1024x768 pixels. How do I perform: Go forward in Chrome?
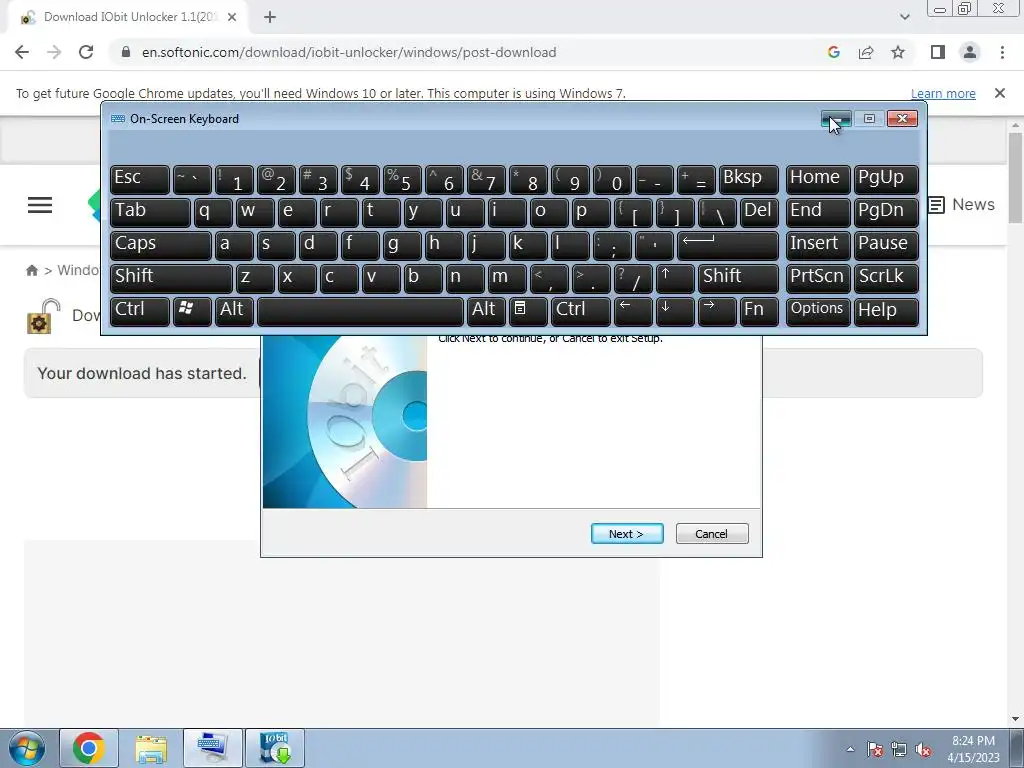54,52
